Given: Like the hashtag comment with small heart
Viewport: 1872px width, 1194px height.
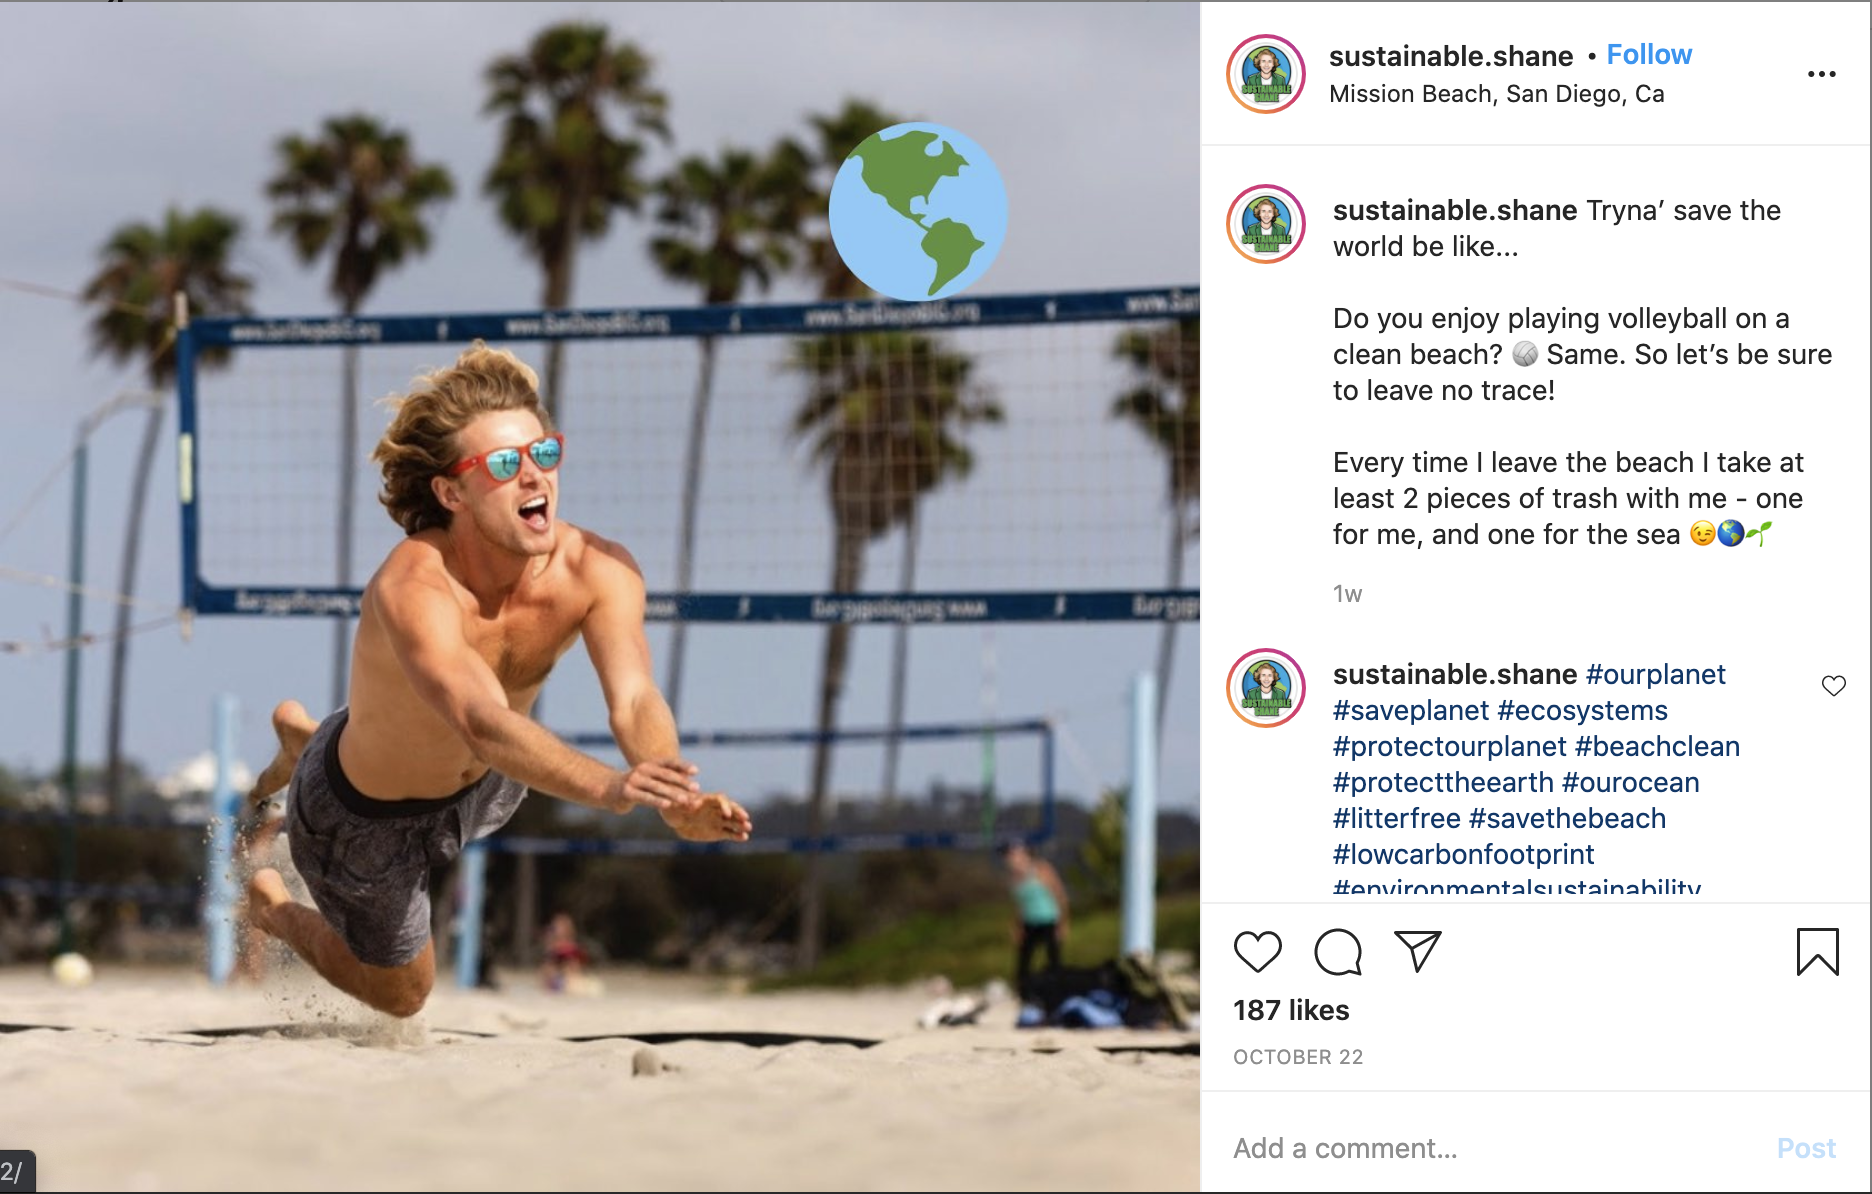Looking at the screenshot, I should point(1834,686).
